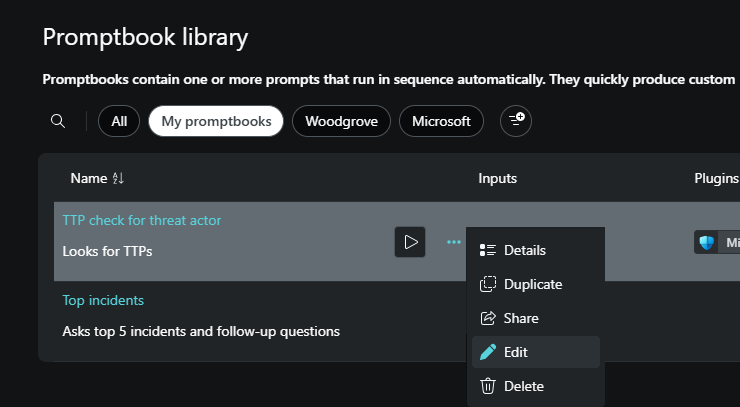Open the add filter options icon
Screen dimensions: 740x407
coord(516,121)
